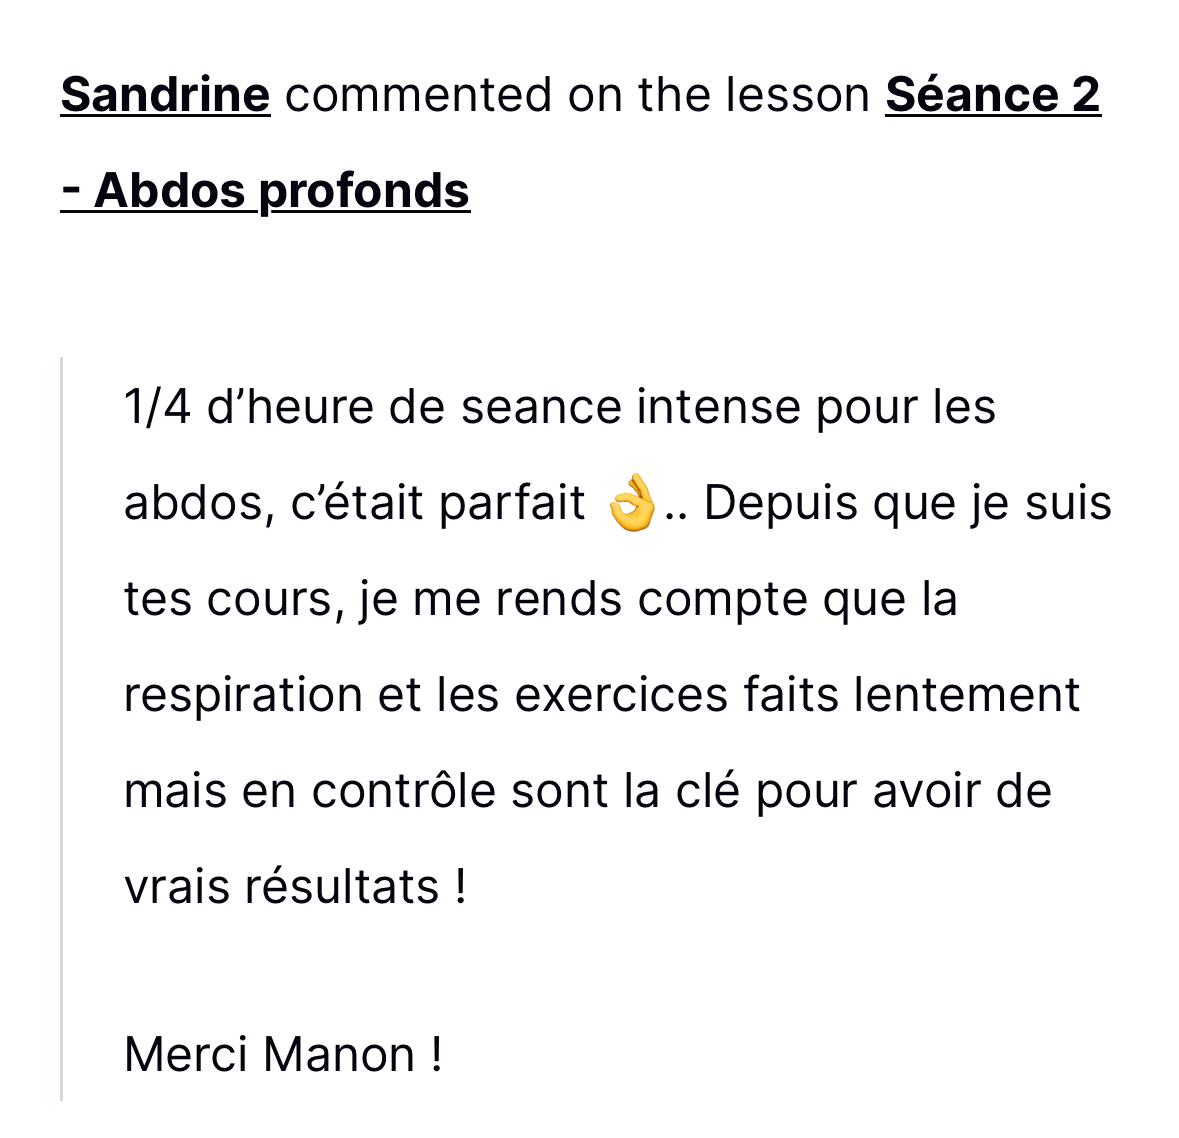Click the Abdos profonds link text
Viewport: 1179px width, 1138px height.
pos(281,190)
